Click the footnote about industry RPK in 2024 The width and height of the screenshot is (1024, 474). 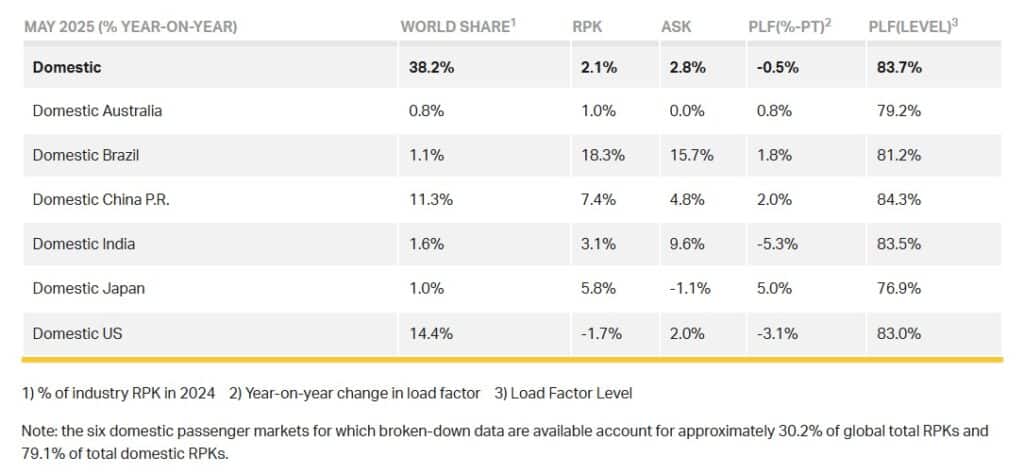point(118,393)
